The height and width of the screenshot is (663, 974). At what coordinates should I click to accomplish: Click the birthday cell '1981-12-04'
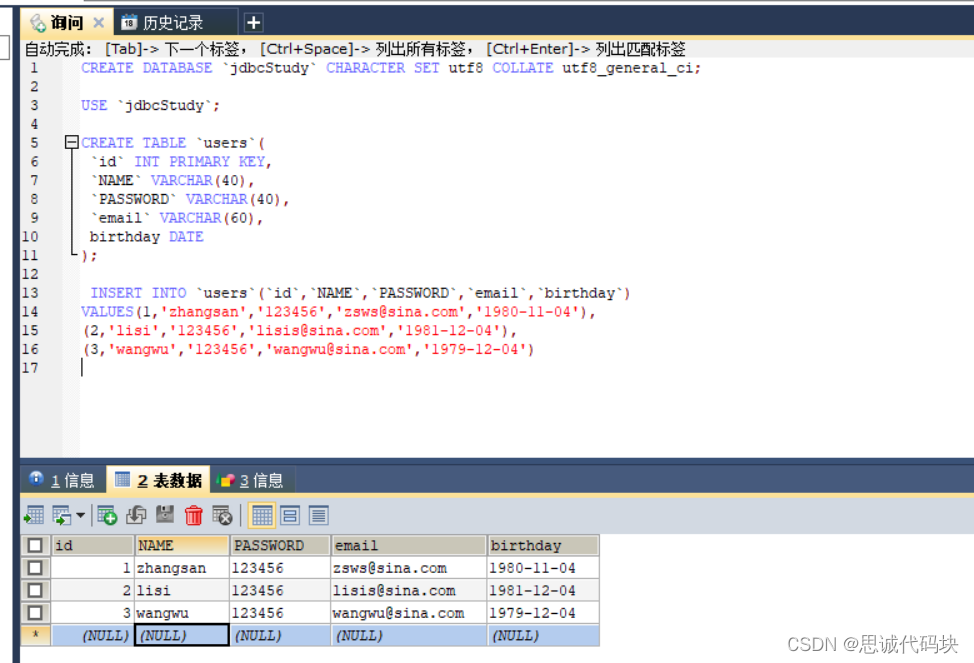click(544, 590)
